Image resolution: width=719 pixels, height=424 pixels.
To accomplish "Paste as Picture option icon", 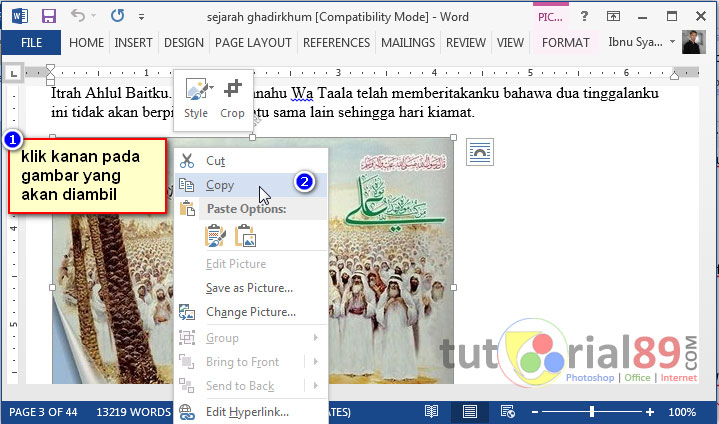I will coord(245,236).
